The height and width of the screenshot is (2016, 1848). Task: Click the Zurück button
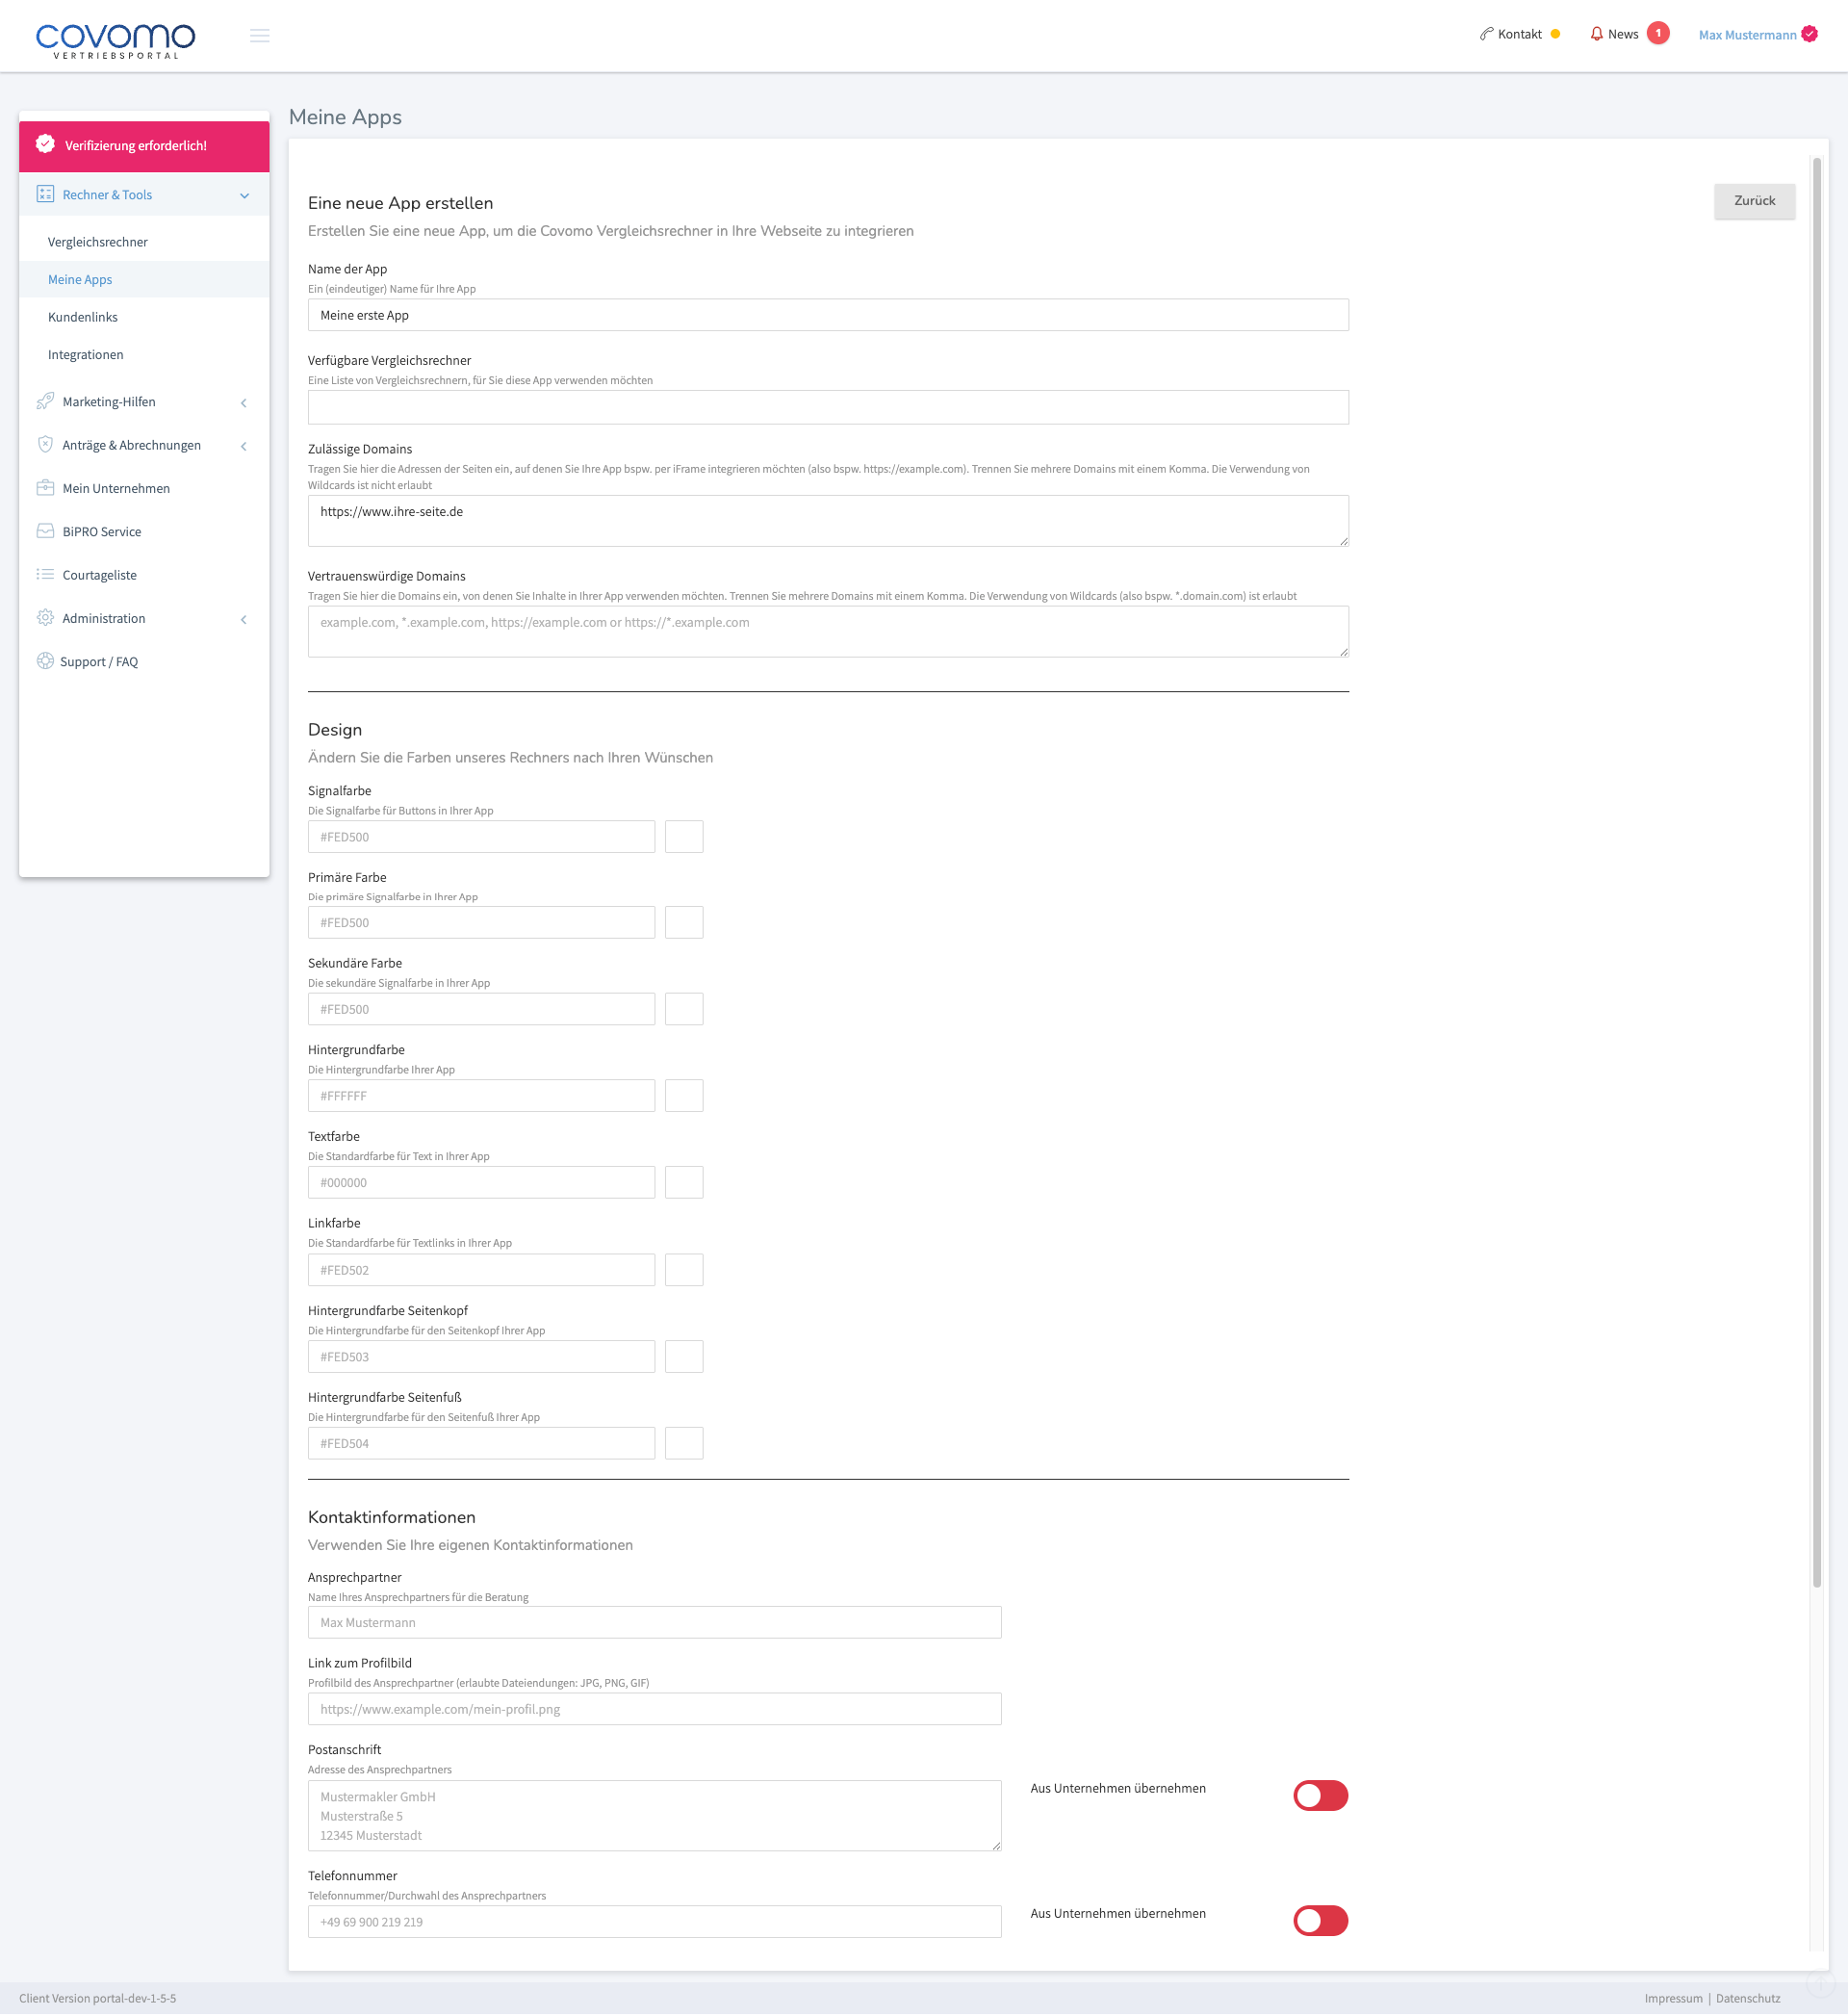[1754, 201]
